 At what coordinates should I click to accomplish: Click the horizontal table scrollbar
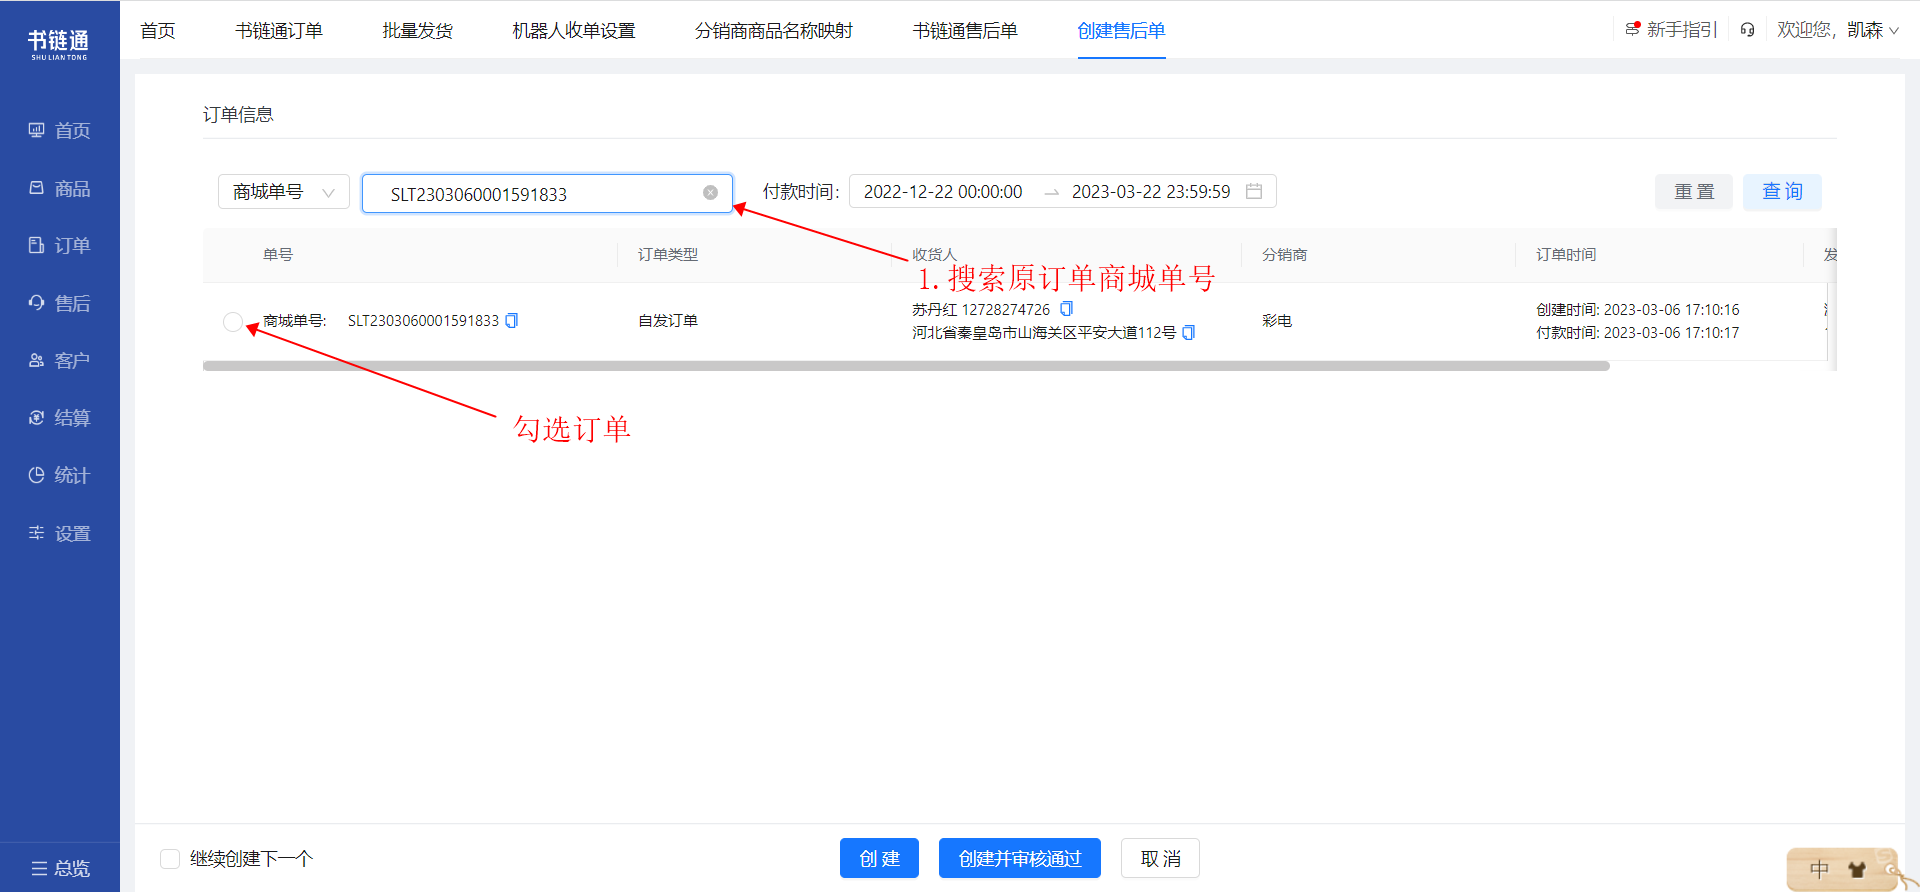tap(906, 366)
